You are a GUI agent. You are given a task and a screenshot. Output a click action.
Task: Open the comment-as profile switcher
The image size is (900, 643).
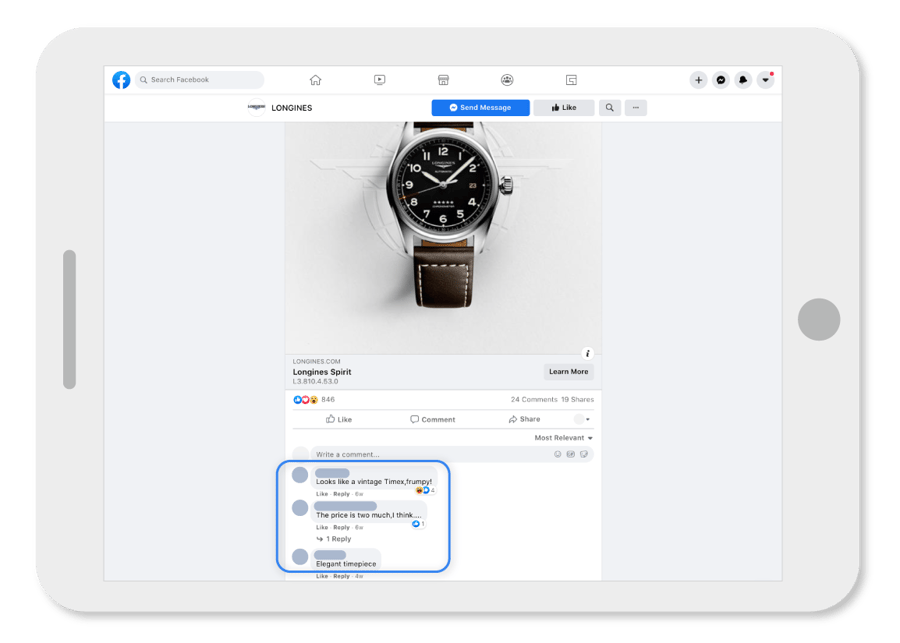[582, 419]
